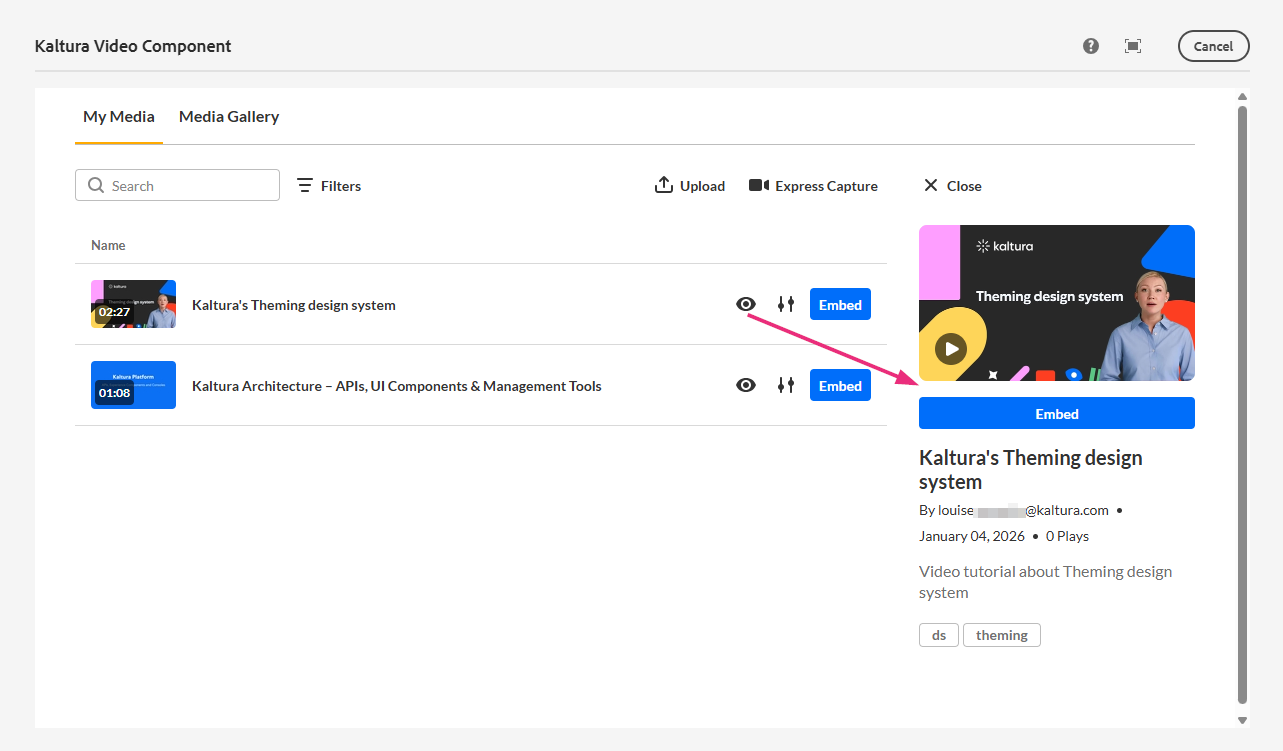The height and width of the screenshot is (751, 1283).
Task: Preview Kaltura Architecture video via eye icon
Action: pos(746,385)
